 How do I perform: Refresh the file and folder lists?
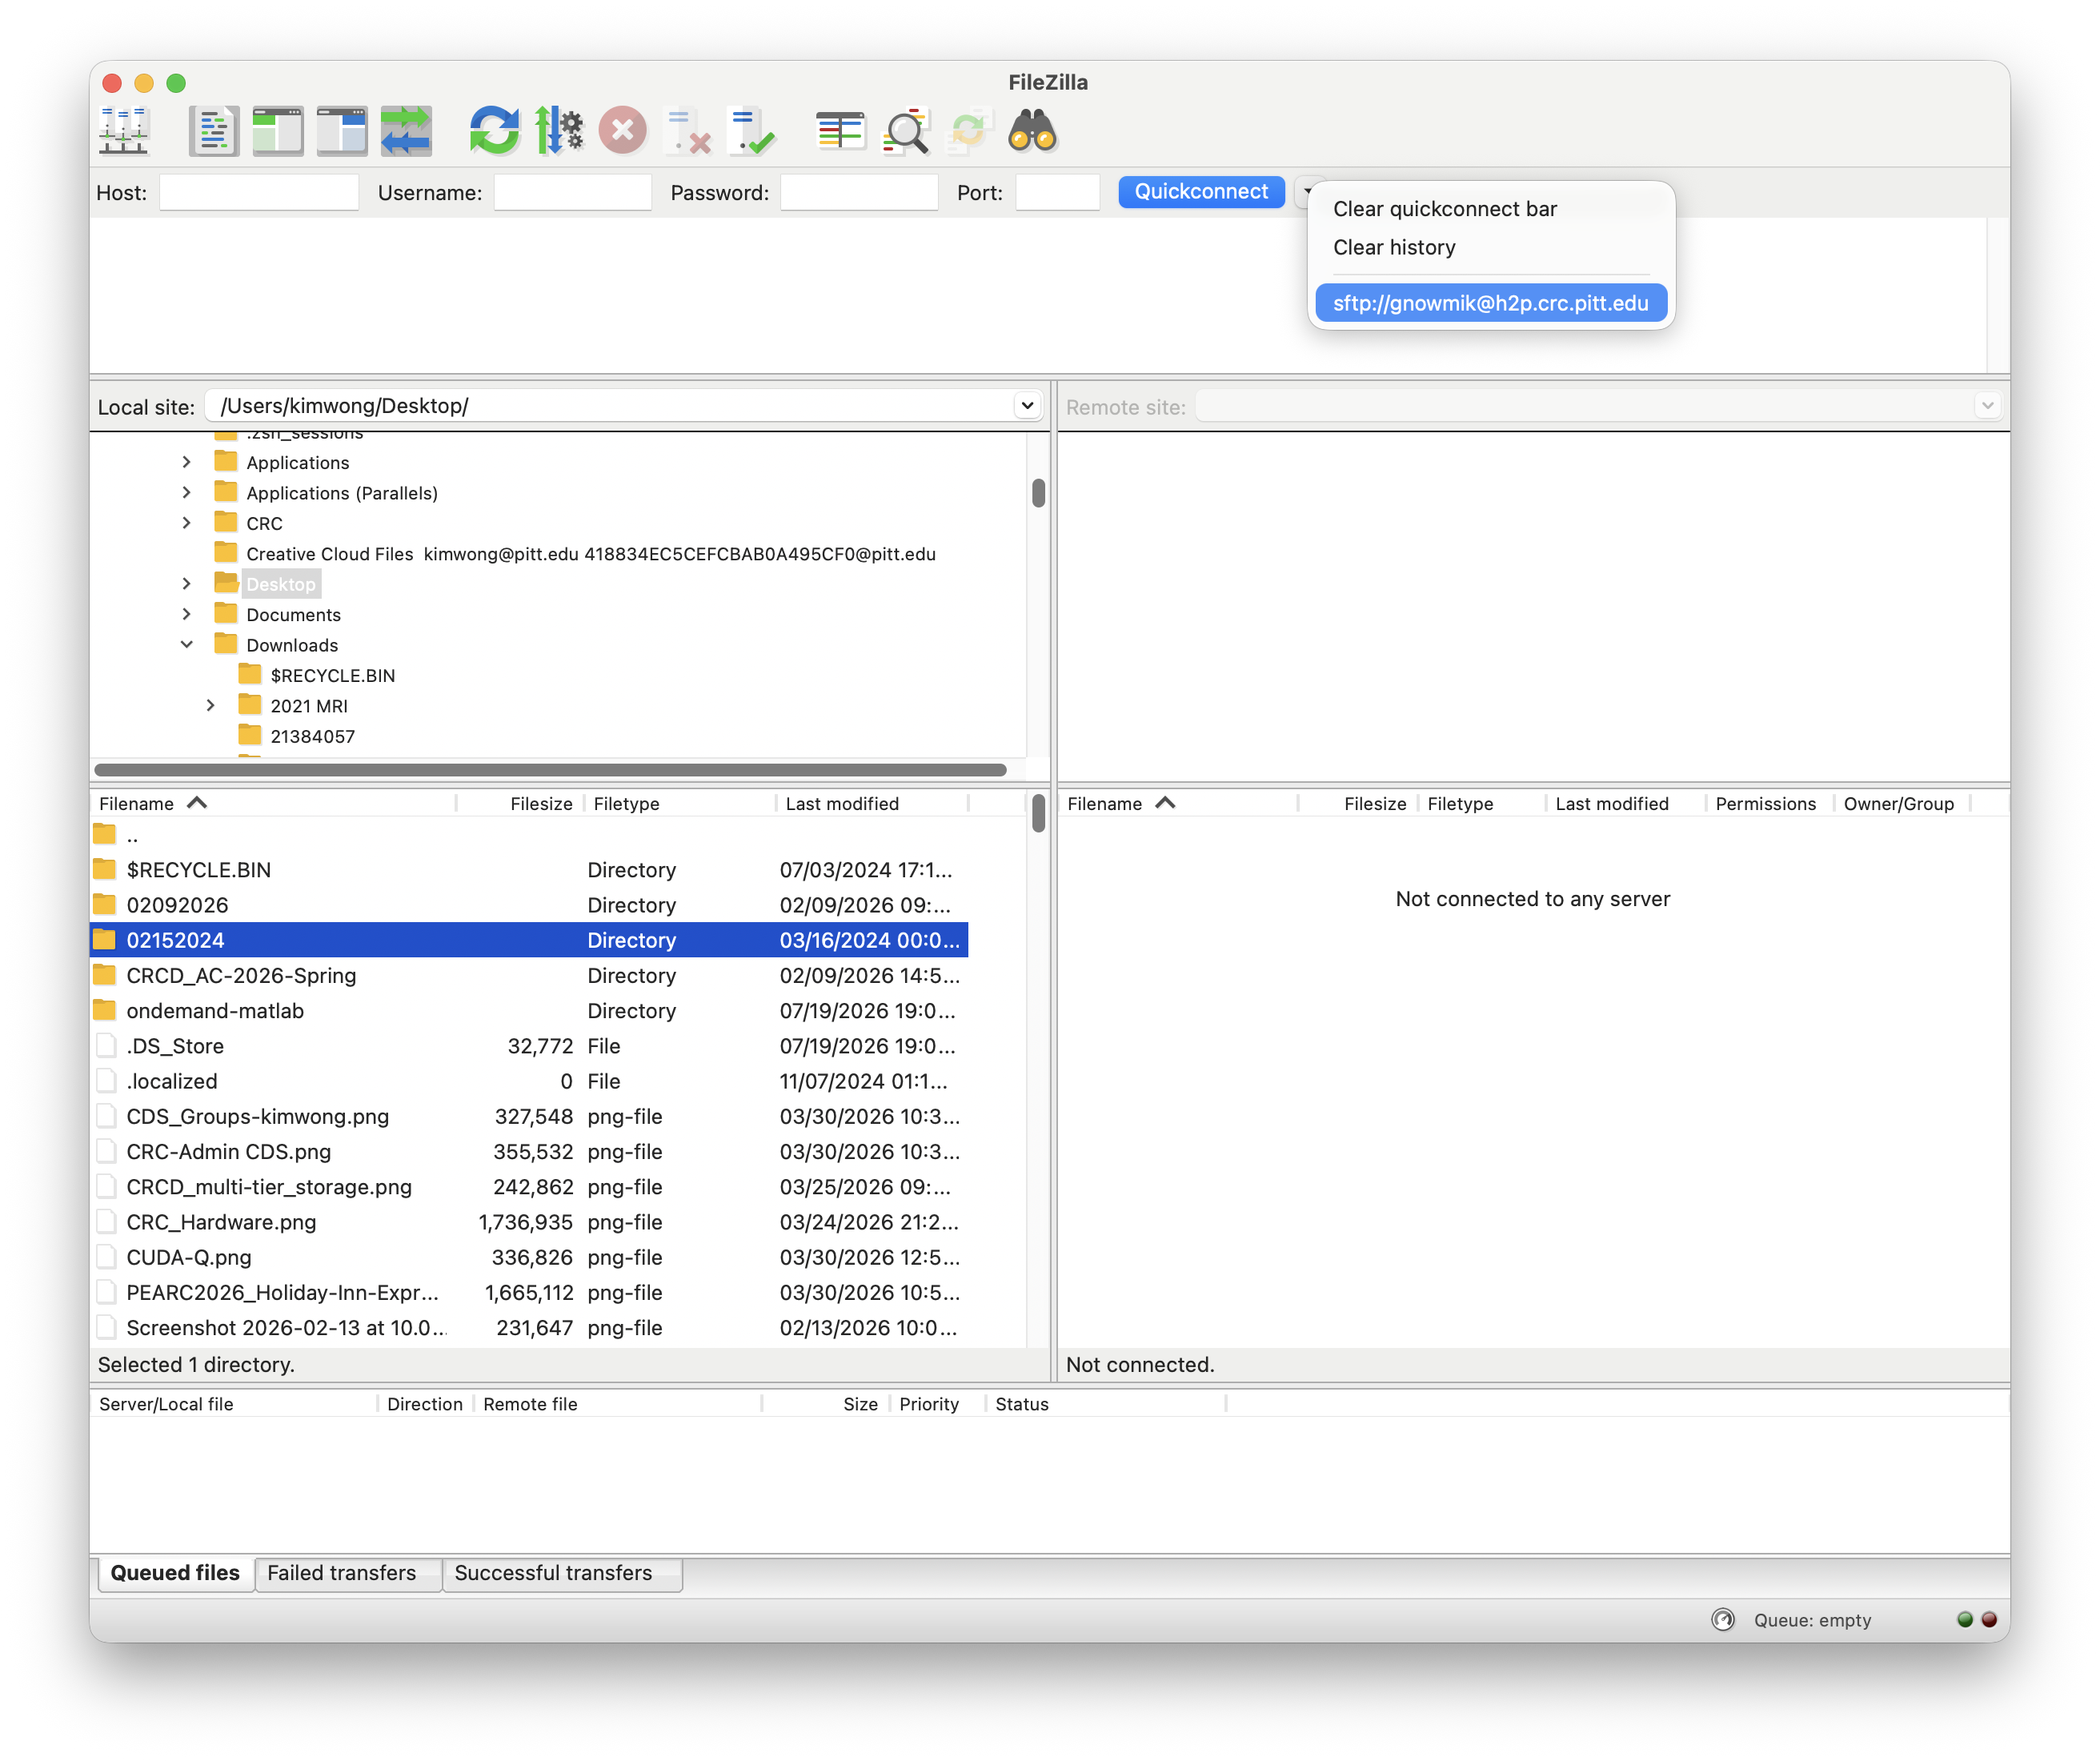[x=495, y=131]
